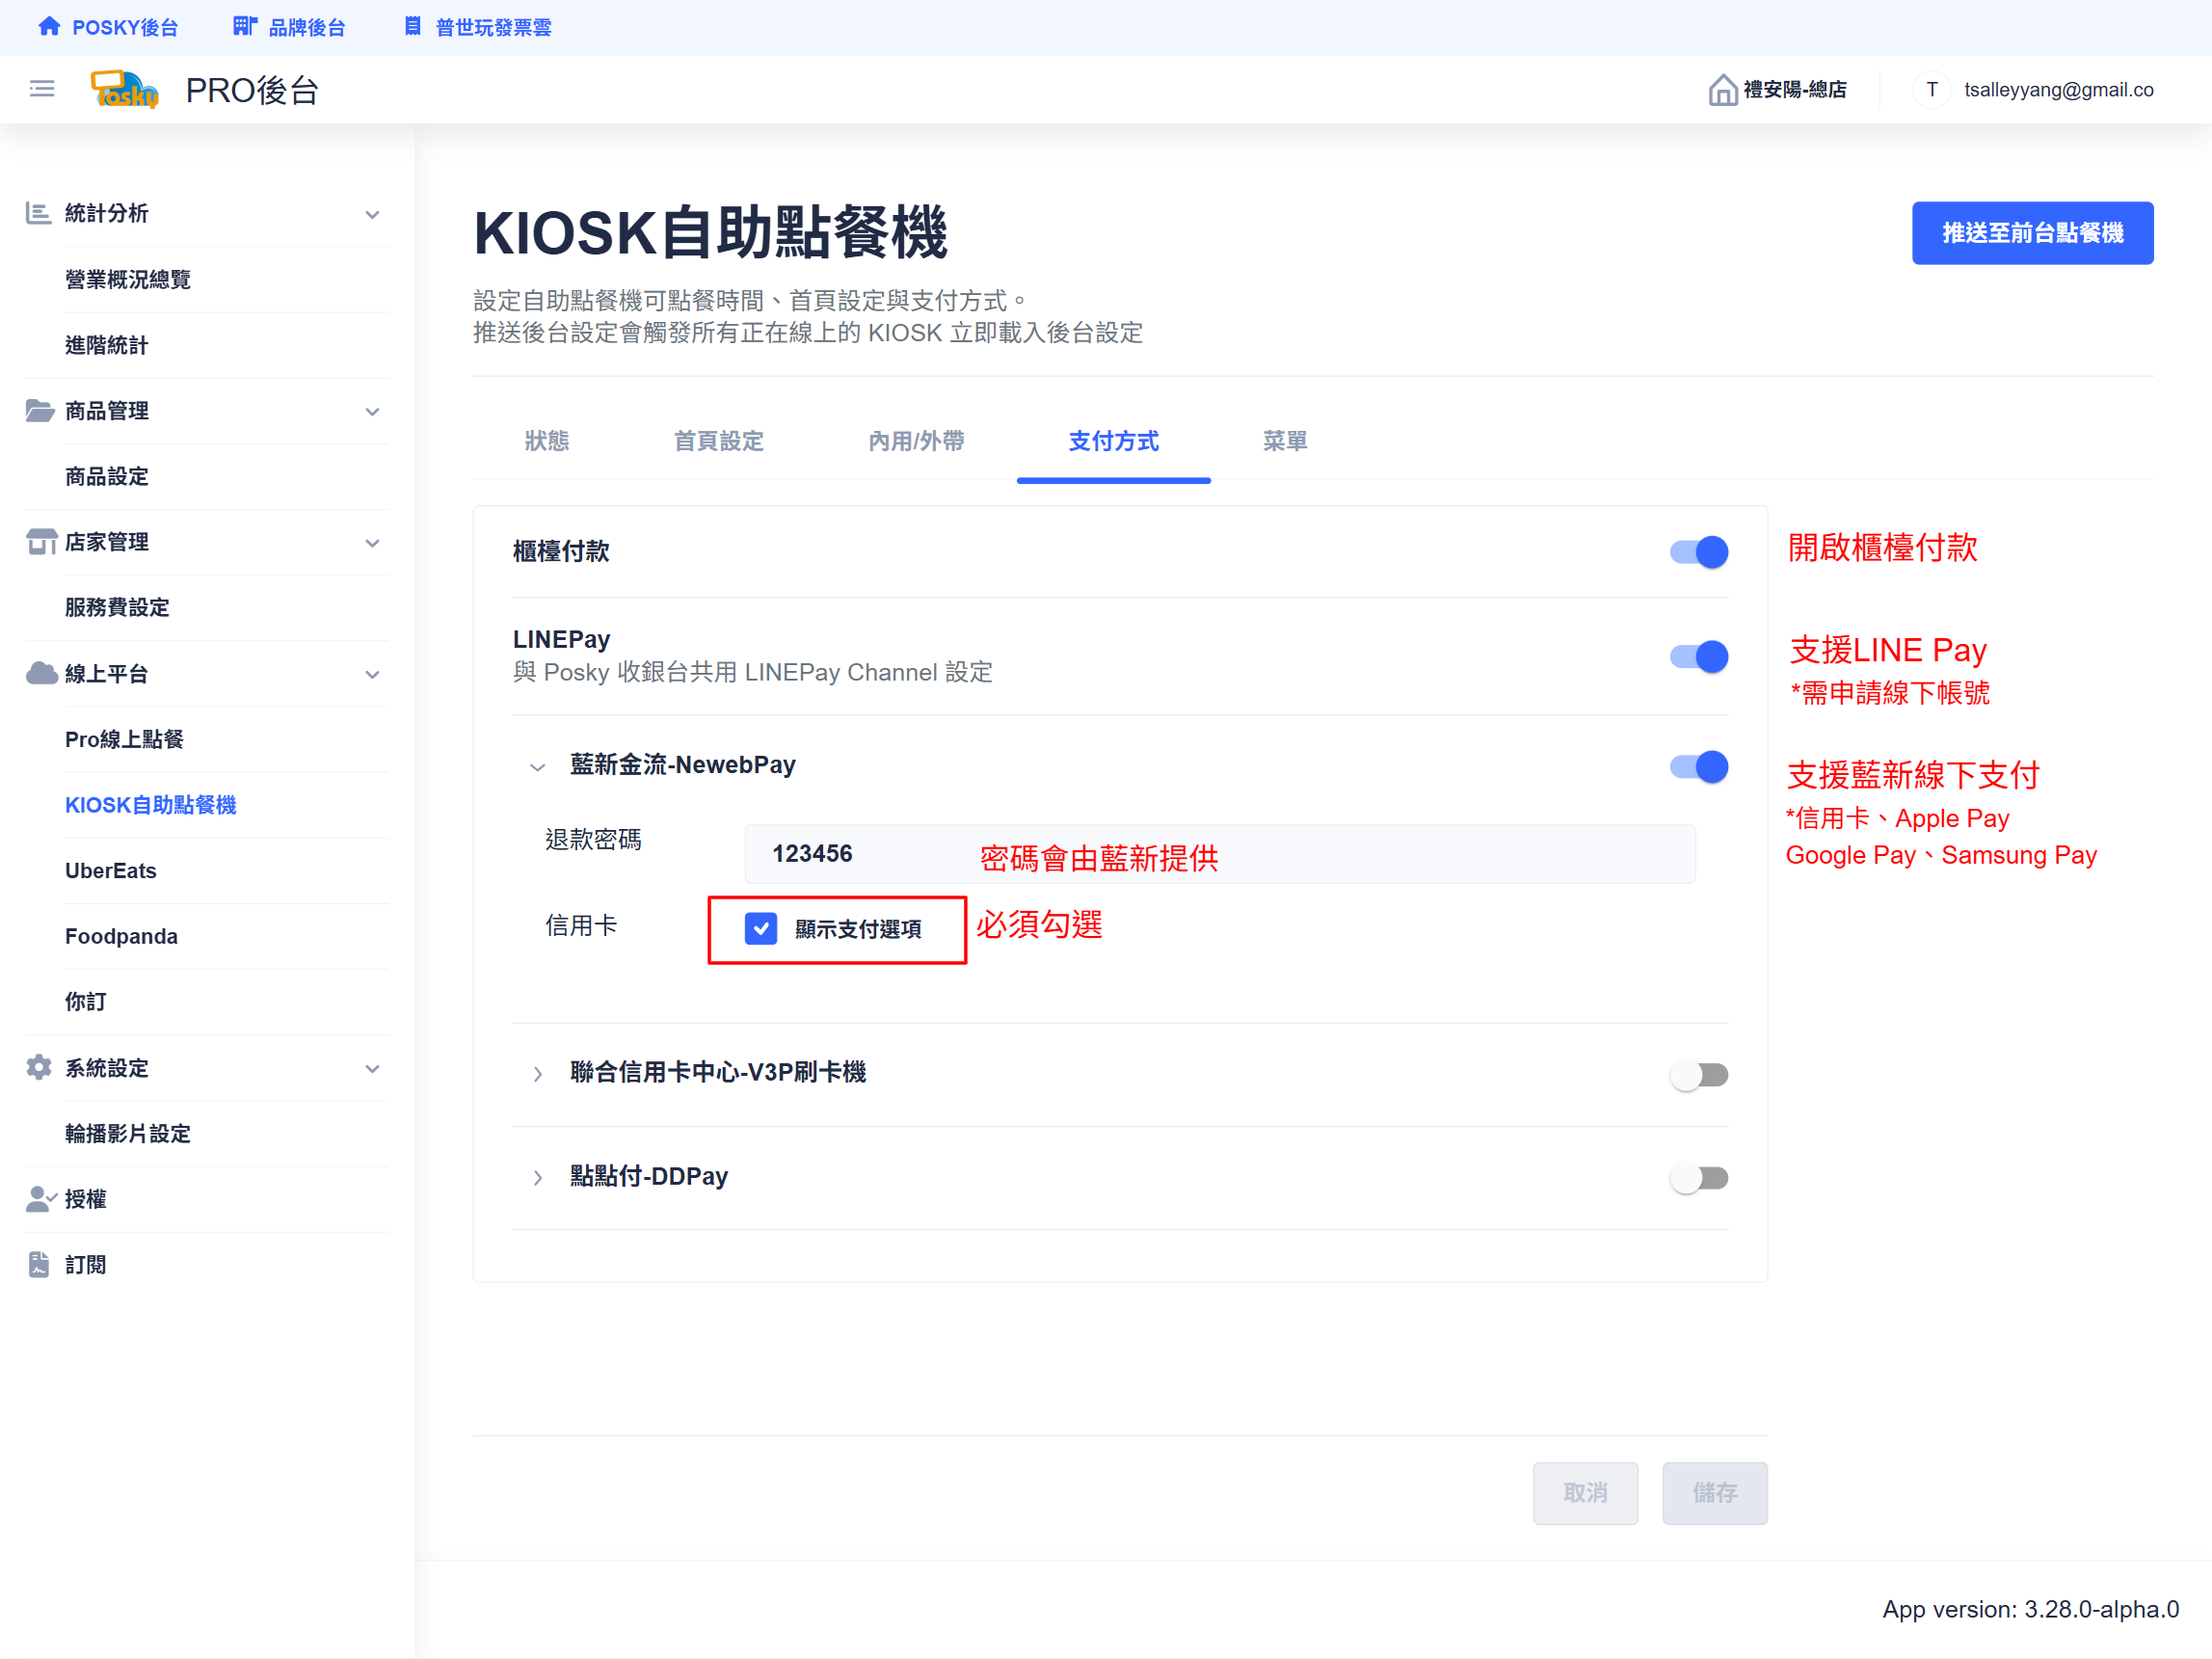
Task: Click the 取消 button
Action: tap(1585, 1493)
